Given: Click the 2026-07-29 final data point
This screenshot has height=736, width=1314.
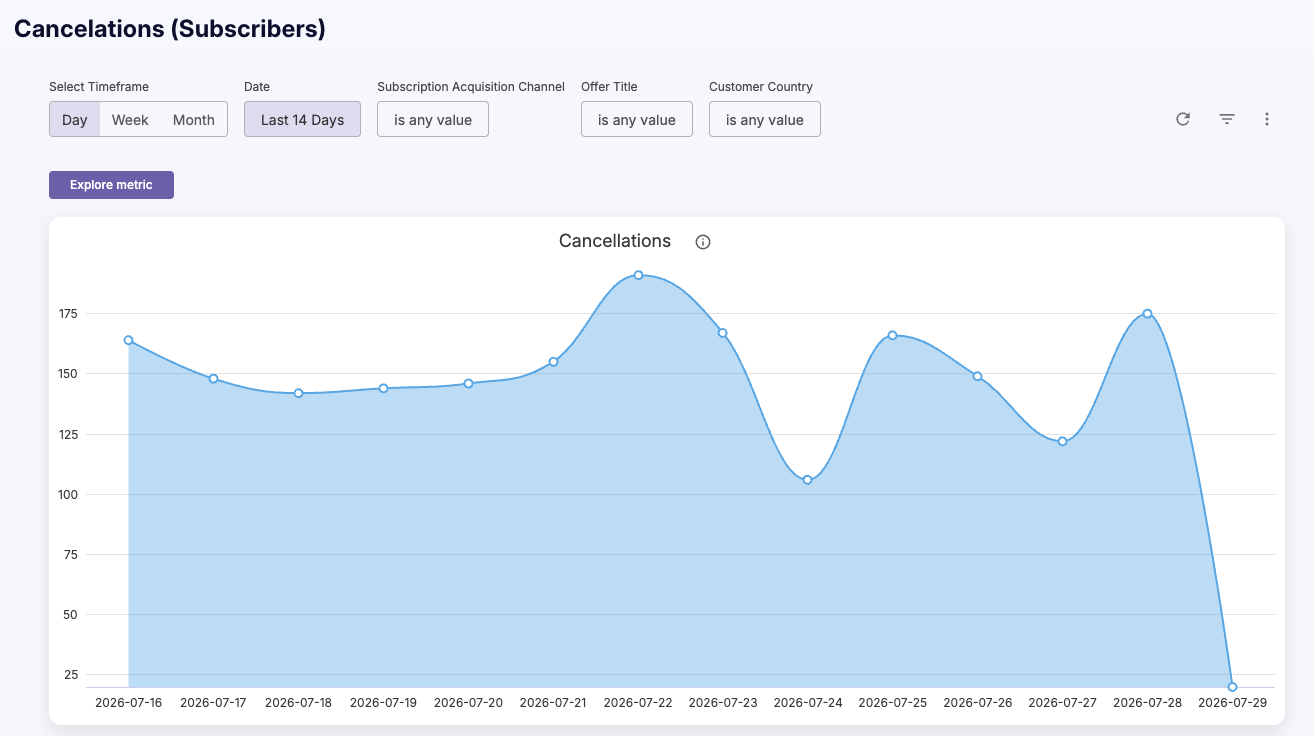Looking at the screenshot, I should (x=1232, y=687).
